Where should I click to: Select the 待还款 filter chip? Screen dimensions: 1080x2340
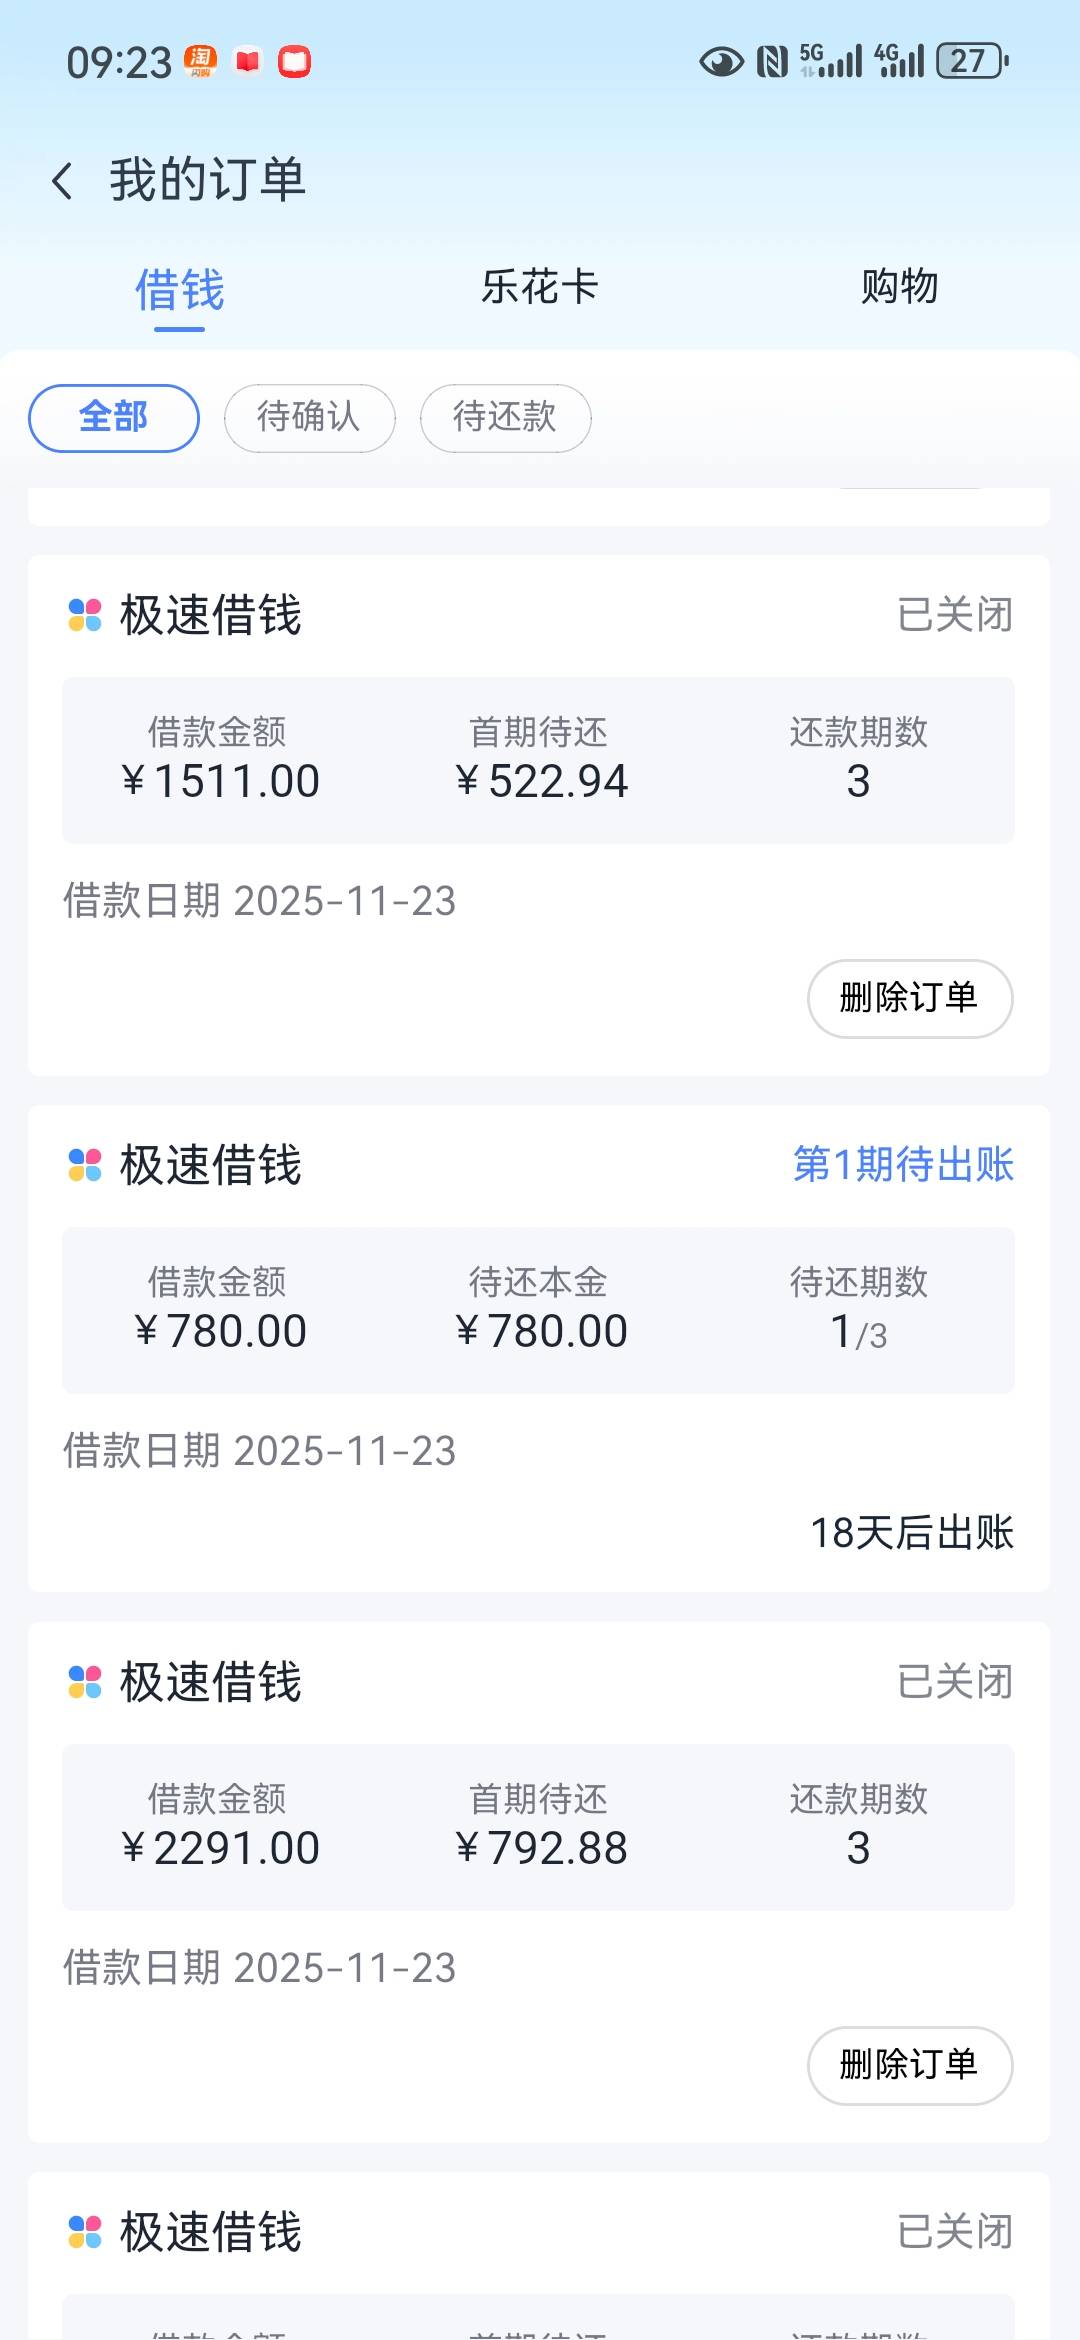coord(505,418)
